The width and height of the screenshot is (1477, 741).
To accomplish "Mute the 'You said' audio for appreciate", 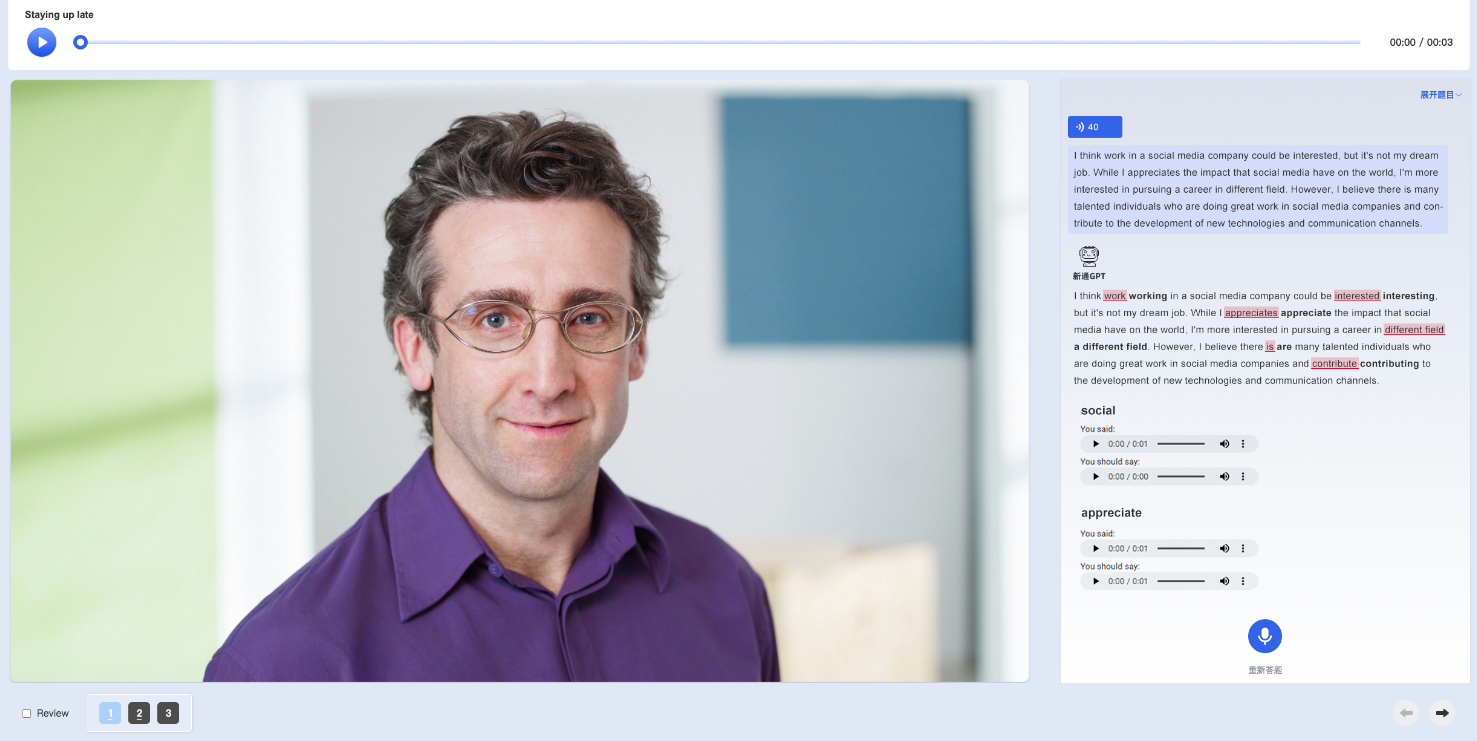I will 1224,549.
